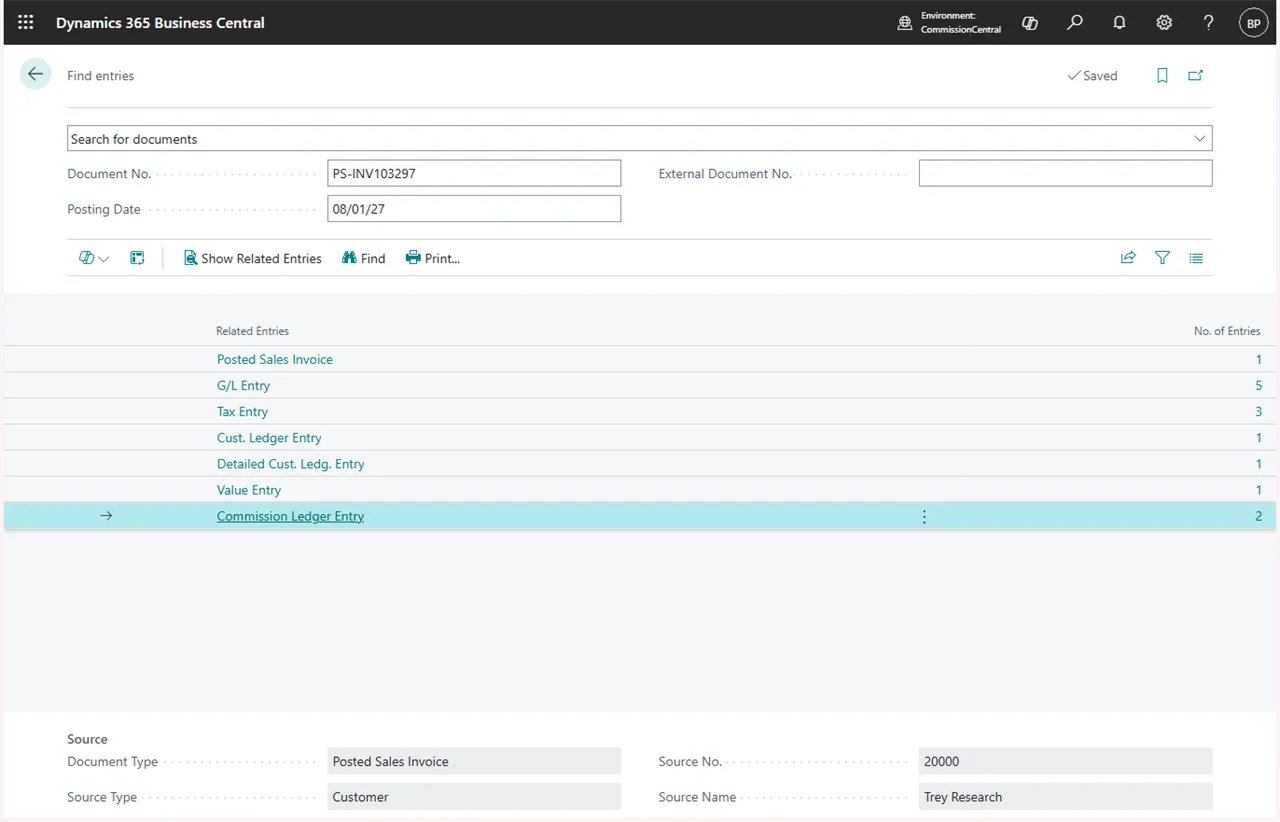Bookmark this Find entries page
This screenshot has height=822, width=1280.
[x=1162, y=75]
